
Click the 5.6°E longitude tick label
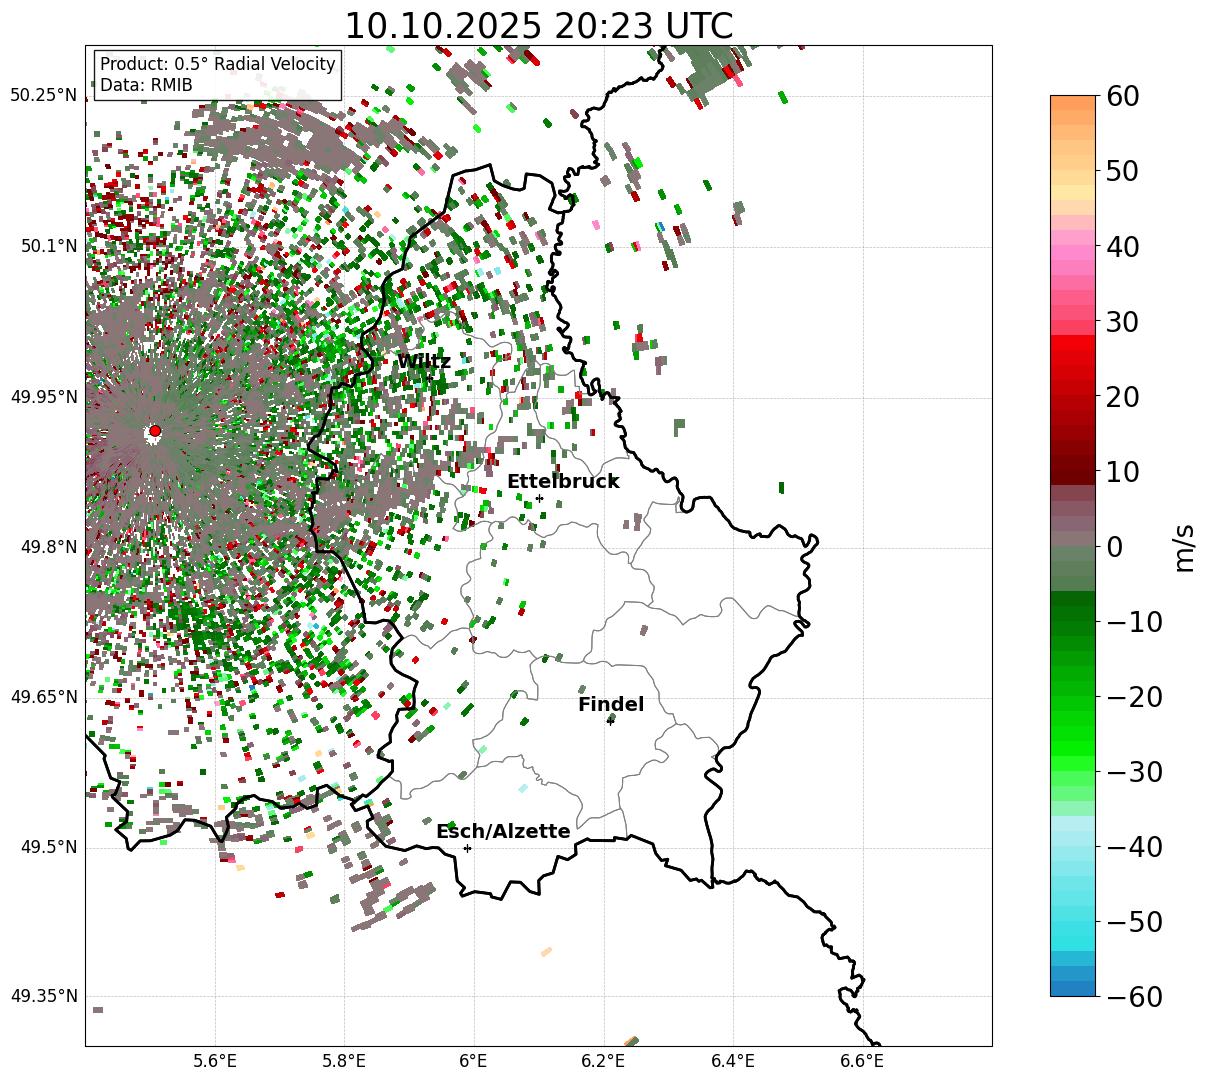[x=215, y=1061]
